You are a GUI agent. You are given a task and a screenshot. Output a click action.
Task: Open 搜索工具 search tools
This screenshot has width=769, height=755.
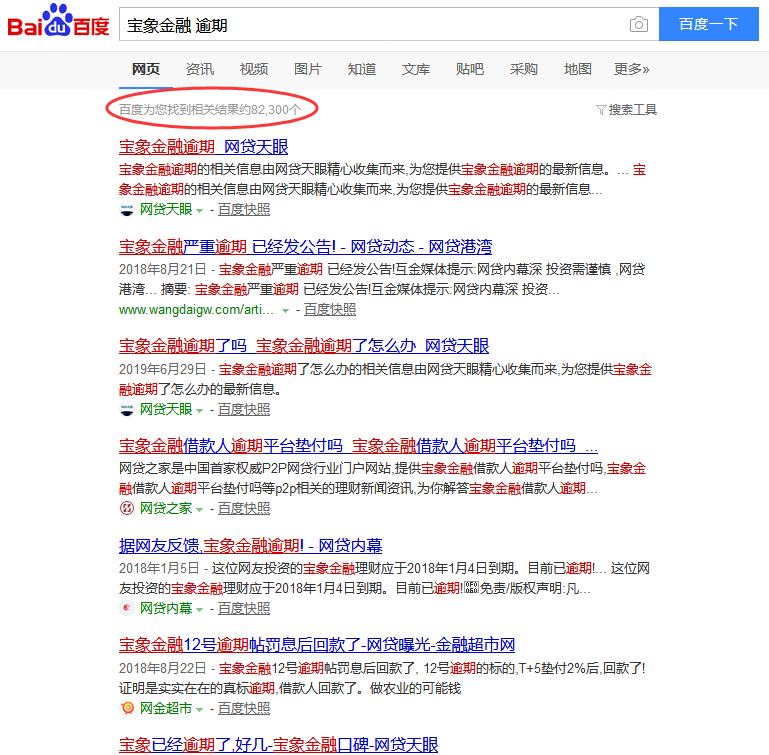[632, 109]
